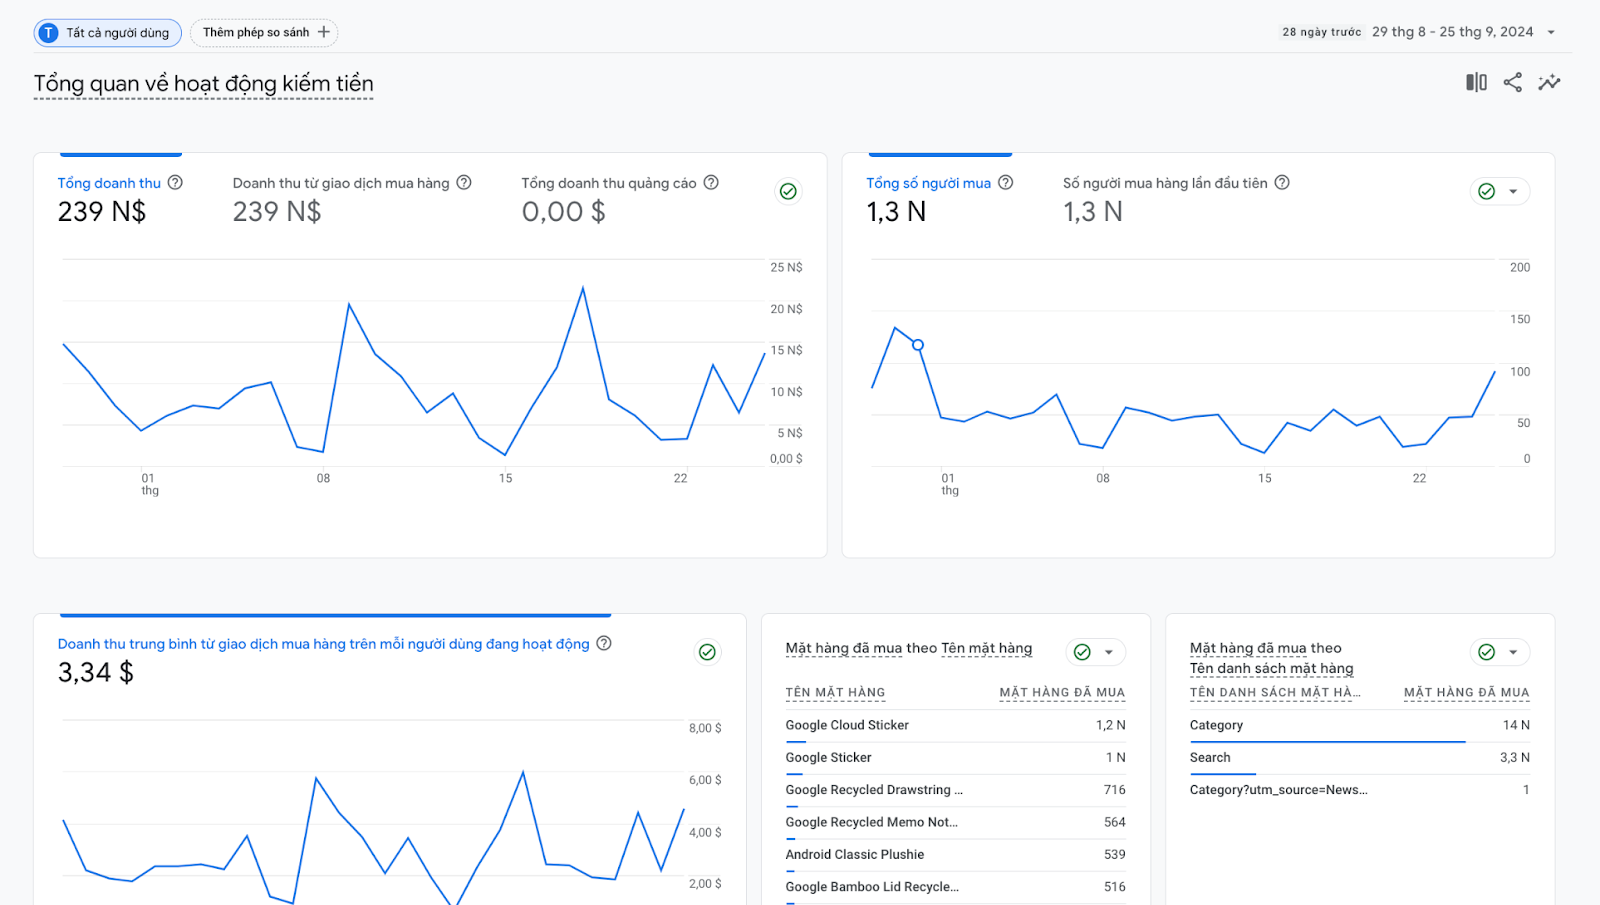Click Google Recycled Memo Not... row

pyautogui.click(x=955, y=822)
